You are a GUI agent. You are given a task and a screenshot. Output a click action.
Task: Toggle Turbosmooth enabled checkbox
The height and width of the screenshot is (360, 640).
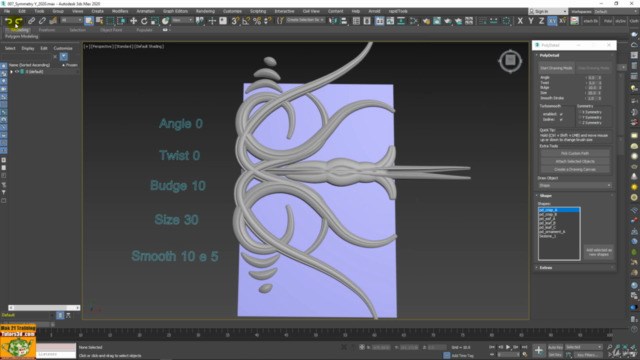pos(561,114)
